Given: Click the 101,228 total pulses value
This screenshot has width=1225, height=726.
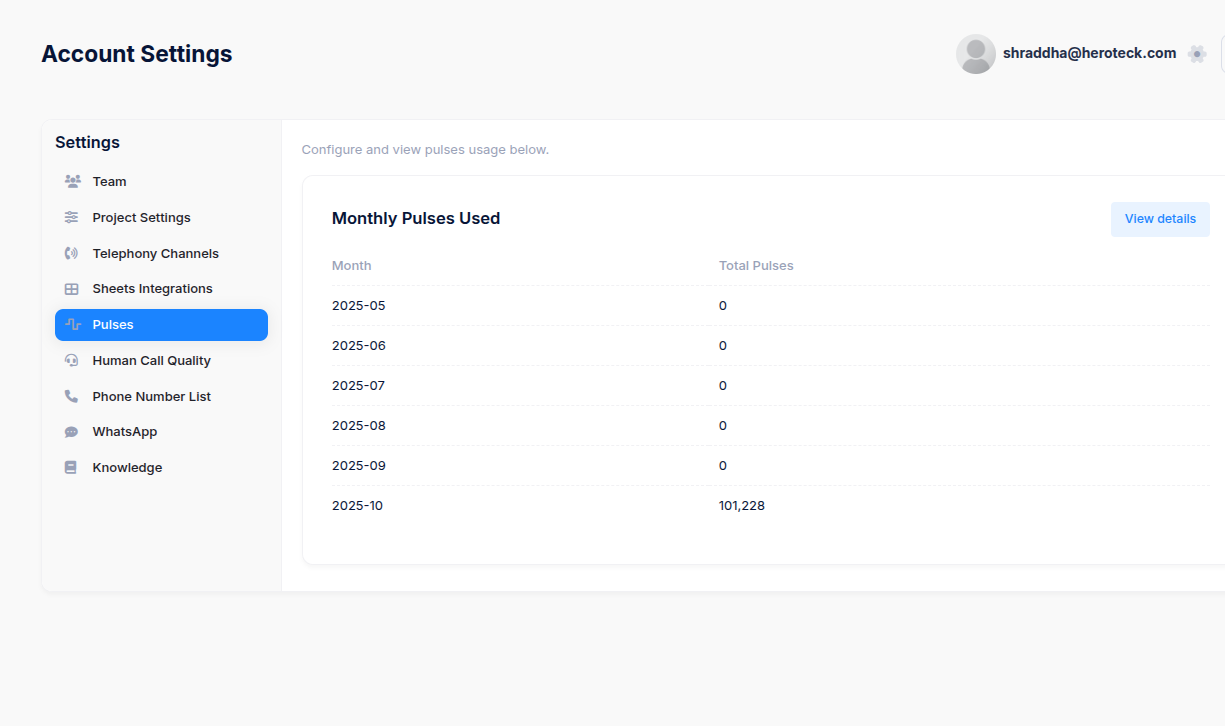Looking at the screenshot, I should [x=742, y=506].
